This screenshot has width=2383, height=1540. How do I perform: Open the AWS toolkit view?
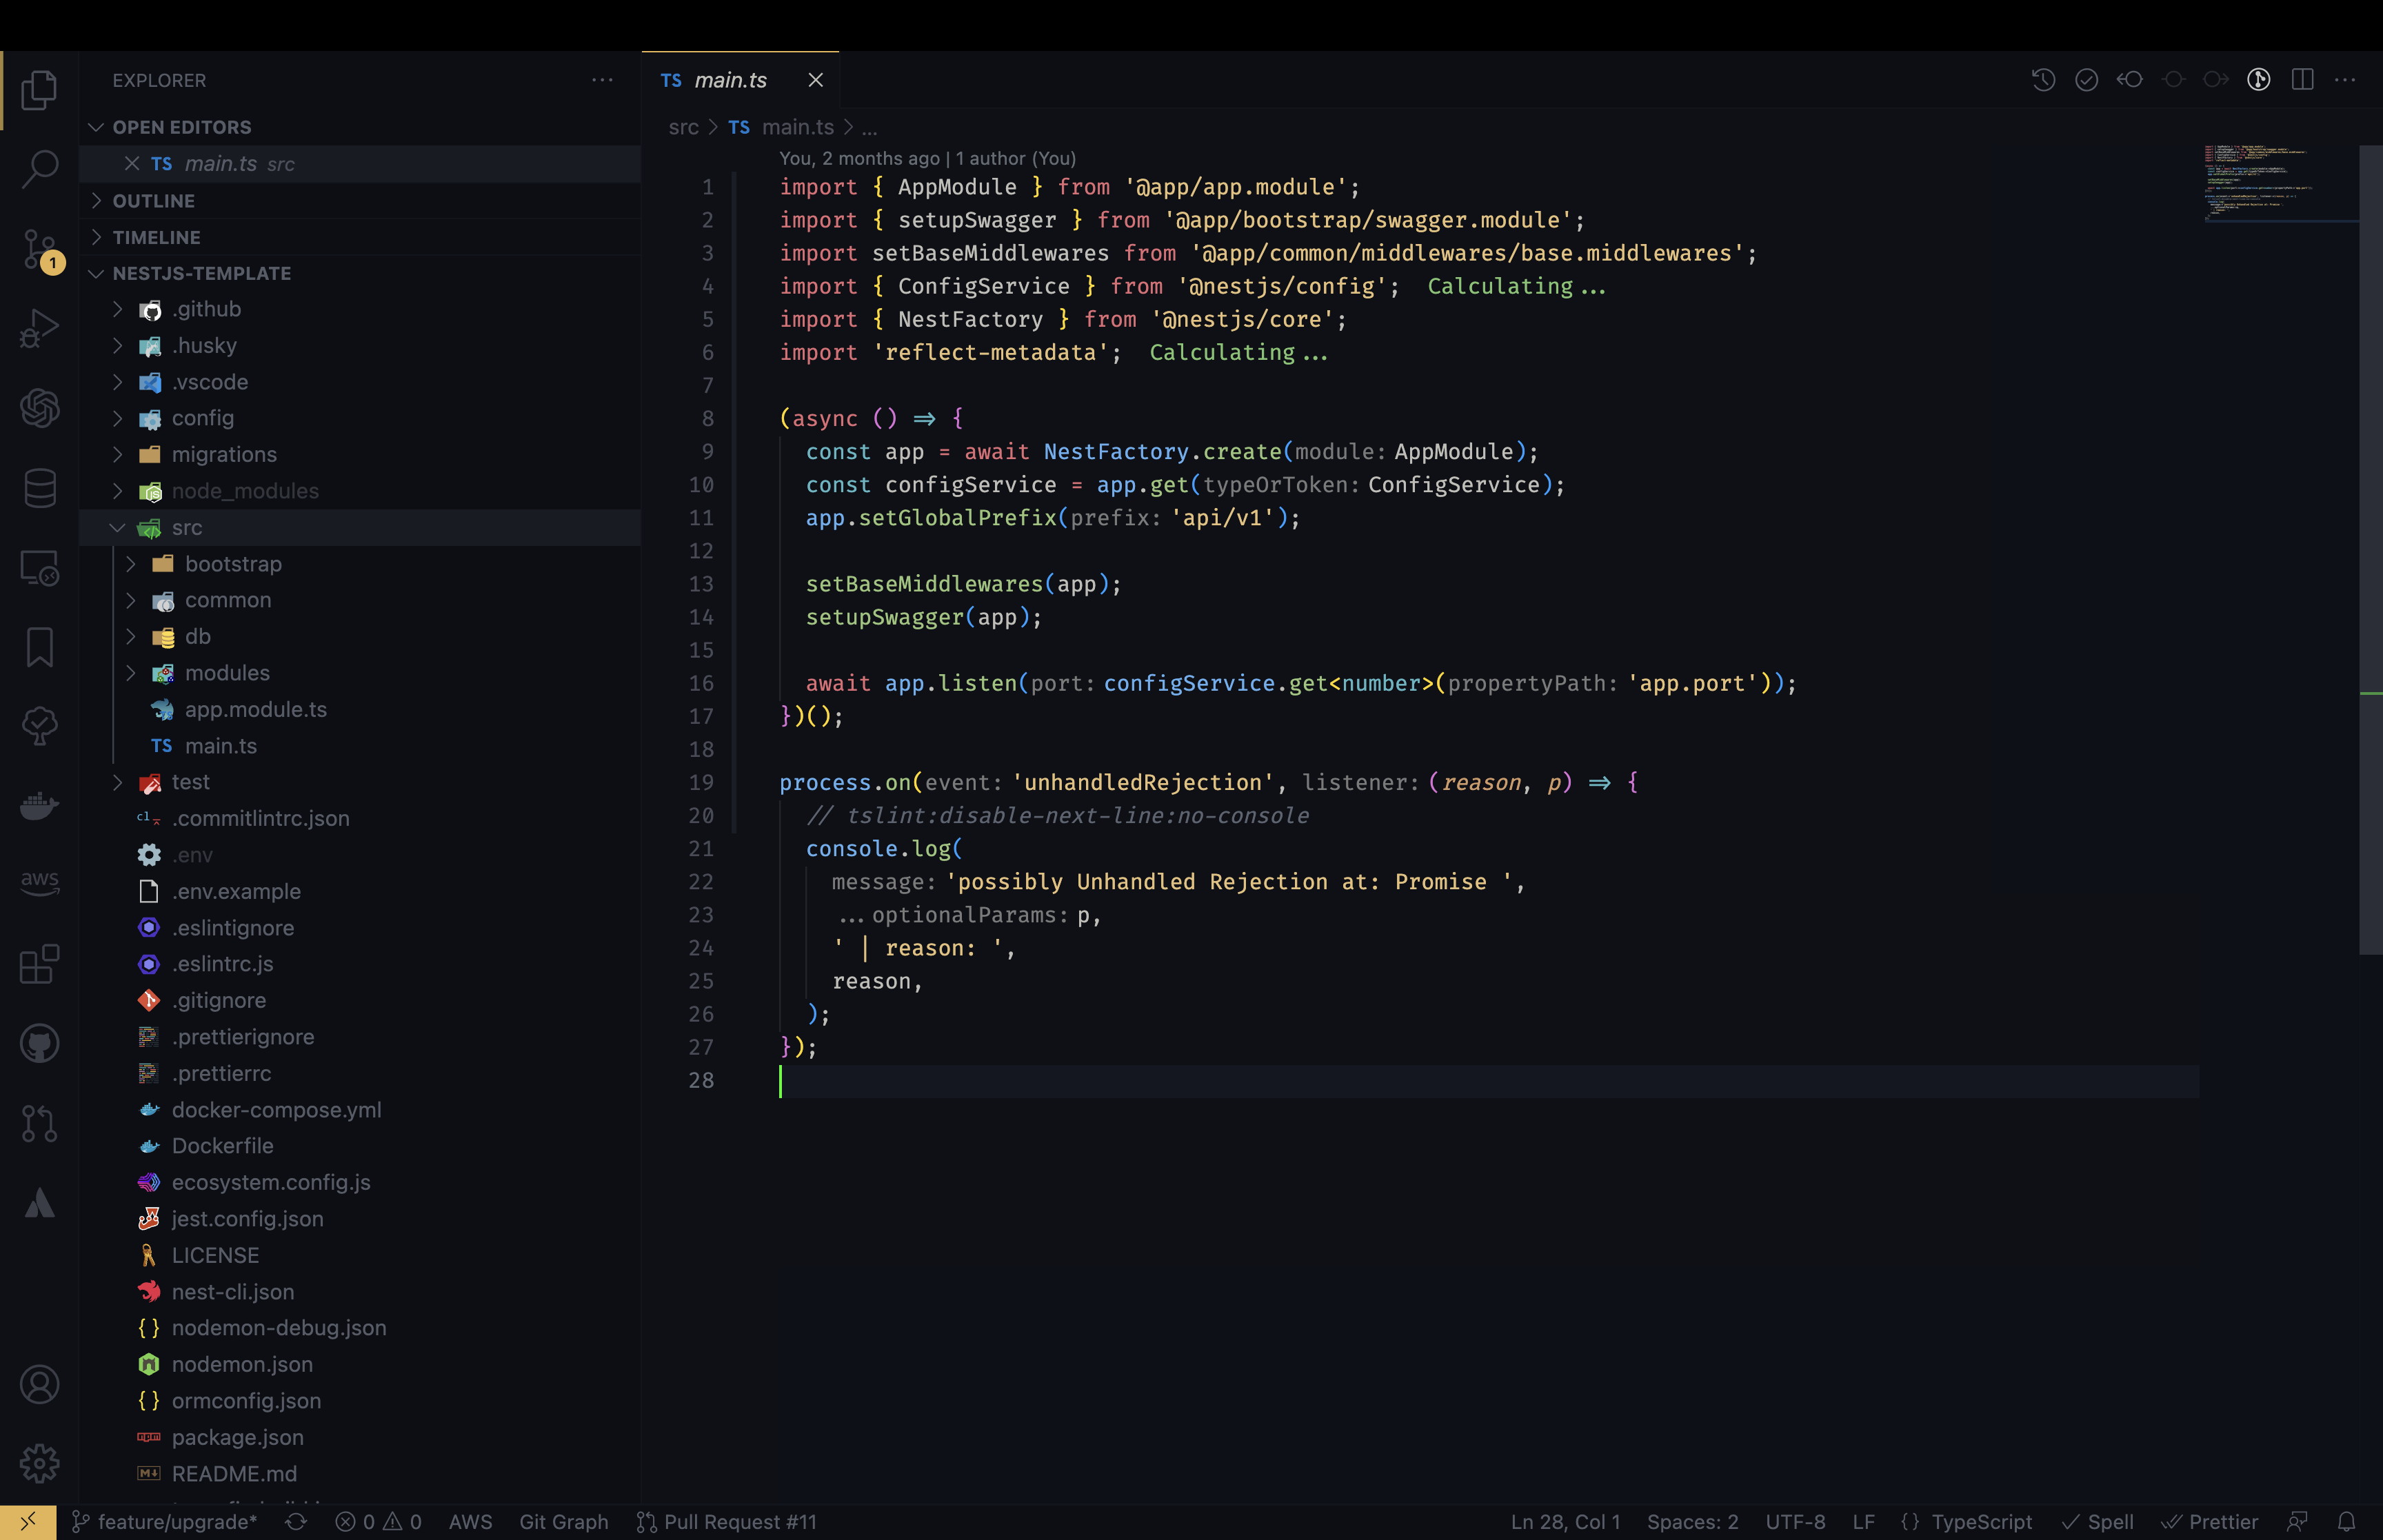(x=39, y=882)
